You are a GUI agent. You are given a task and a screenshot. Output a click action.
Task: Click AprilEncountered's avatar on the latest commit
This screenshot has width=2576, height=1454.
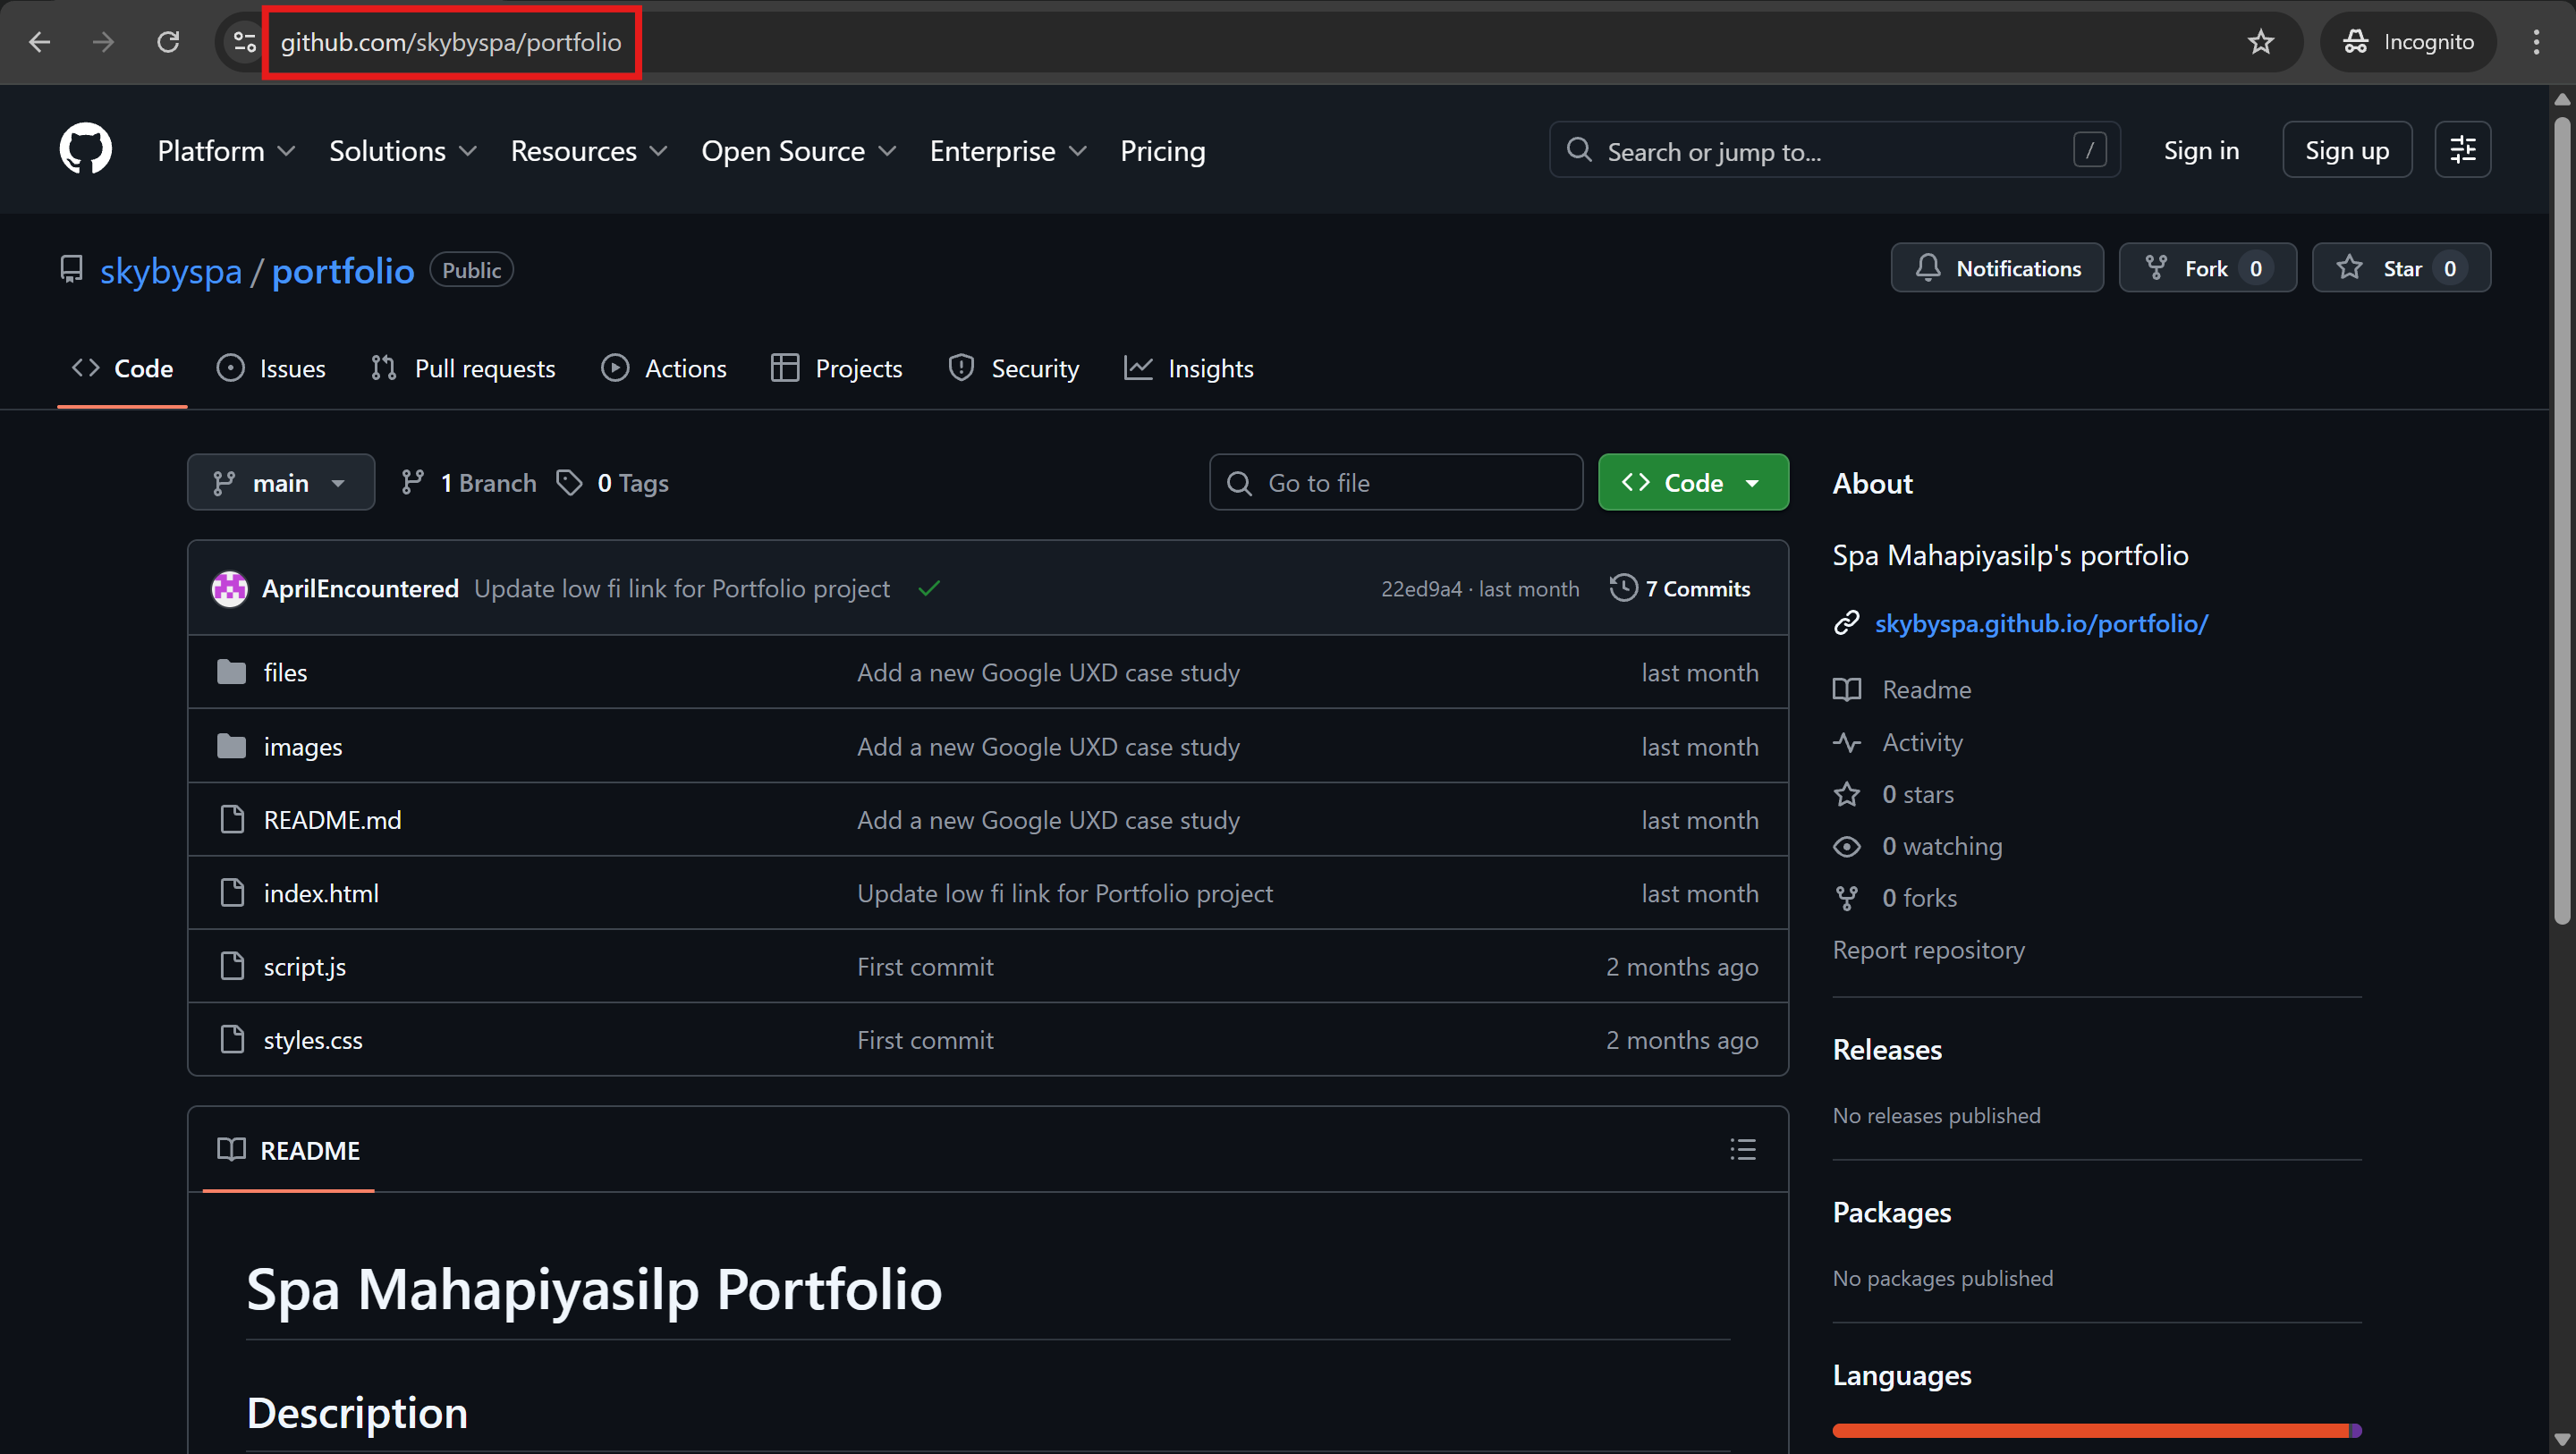(x=229, y=588)
